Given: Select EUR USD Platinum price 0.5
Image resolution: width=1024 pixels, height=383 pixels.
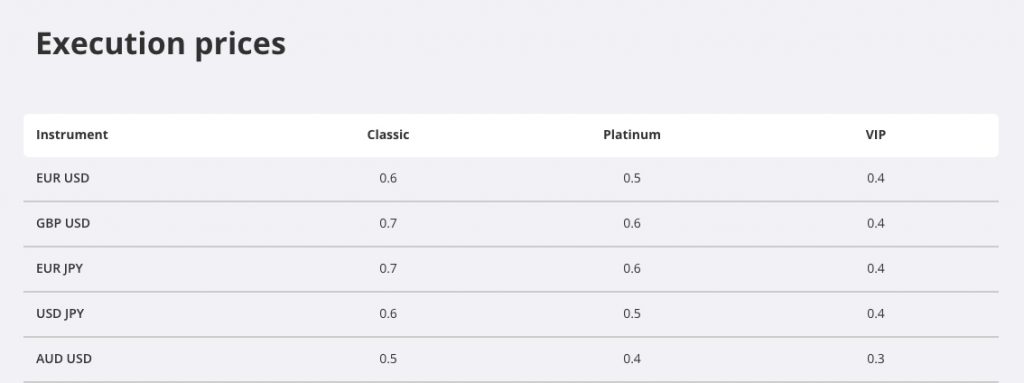Looking at the screenshot, I should pyautogui.click(x=632, y=178).
